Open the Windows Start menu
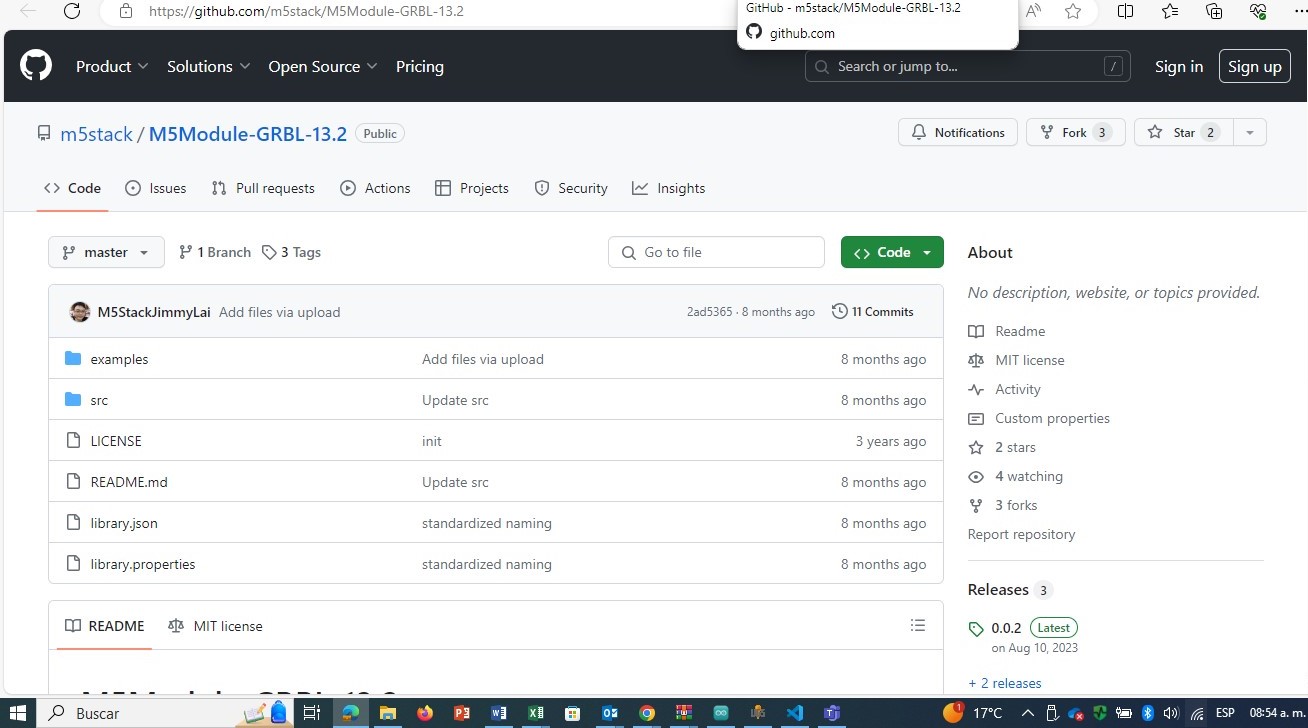 pyautogui.click(x=17, y=713)
